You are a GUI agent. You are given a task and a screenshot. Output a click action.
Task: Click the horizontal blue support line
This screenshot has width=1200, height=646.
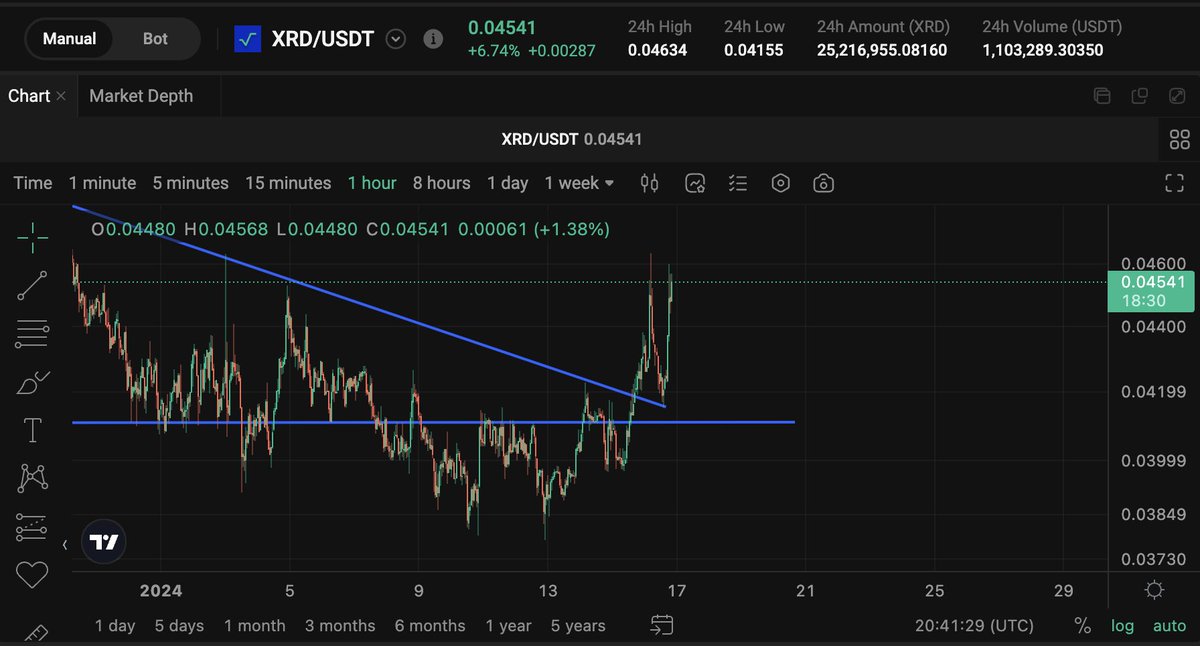point(433,422)
